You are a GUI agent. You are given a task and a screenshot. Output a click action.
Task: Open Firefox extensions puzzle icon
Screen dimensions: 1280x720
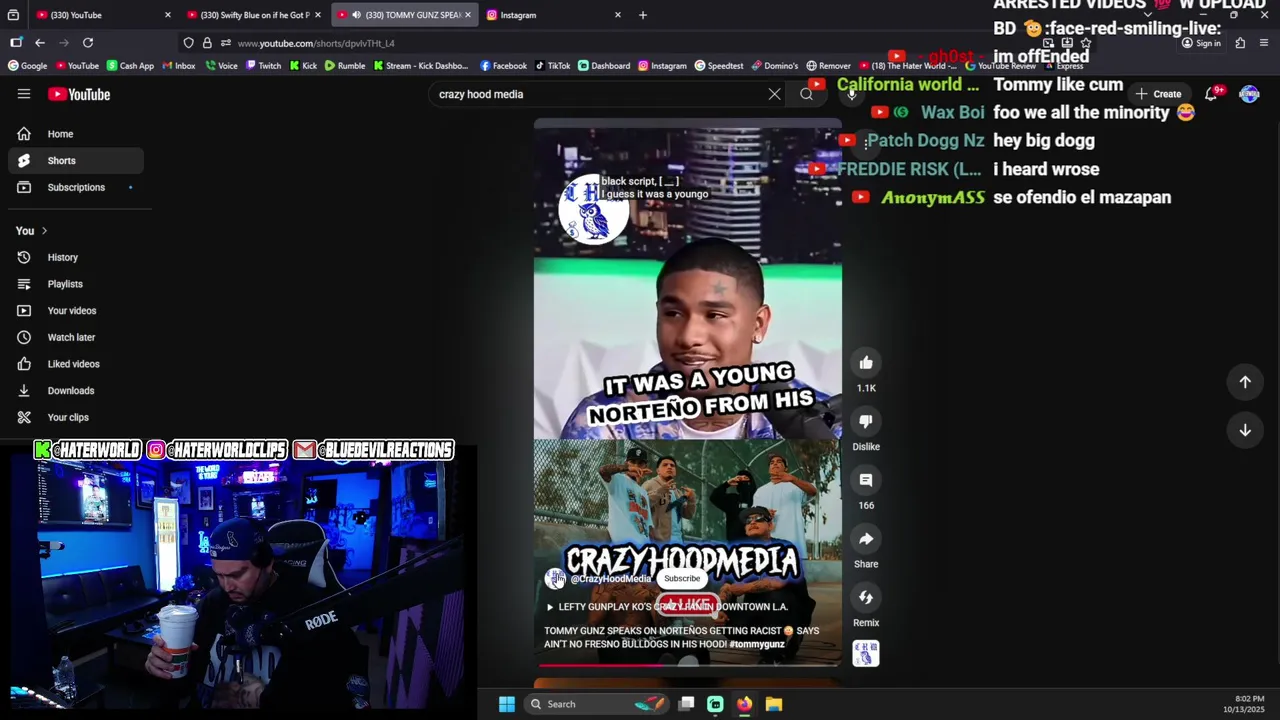coord(1240,43)
